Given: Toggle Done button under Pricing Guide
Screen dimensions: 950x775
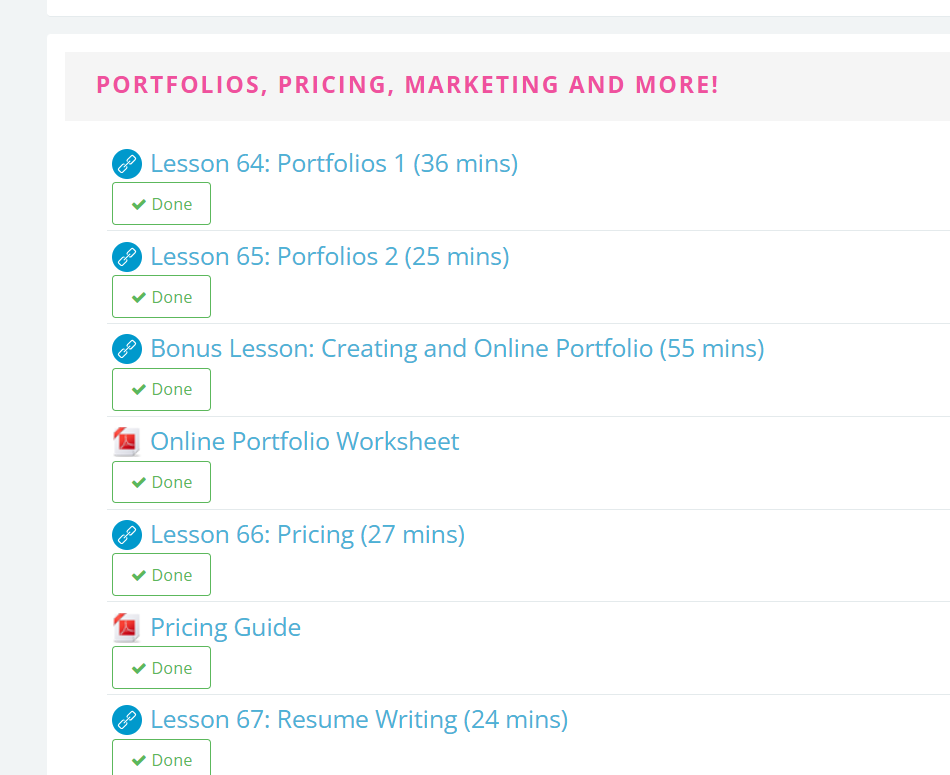Looking at the screenshot, I should (161, 668).
